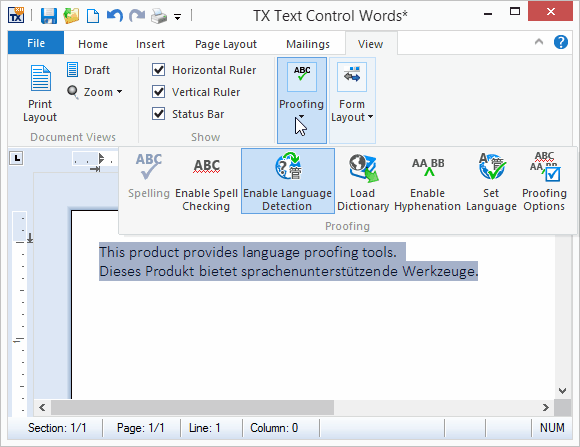Create a new blank document icon
The width and height of the screenshot is (580, 447).
tap(93, 16)
